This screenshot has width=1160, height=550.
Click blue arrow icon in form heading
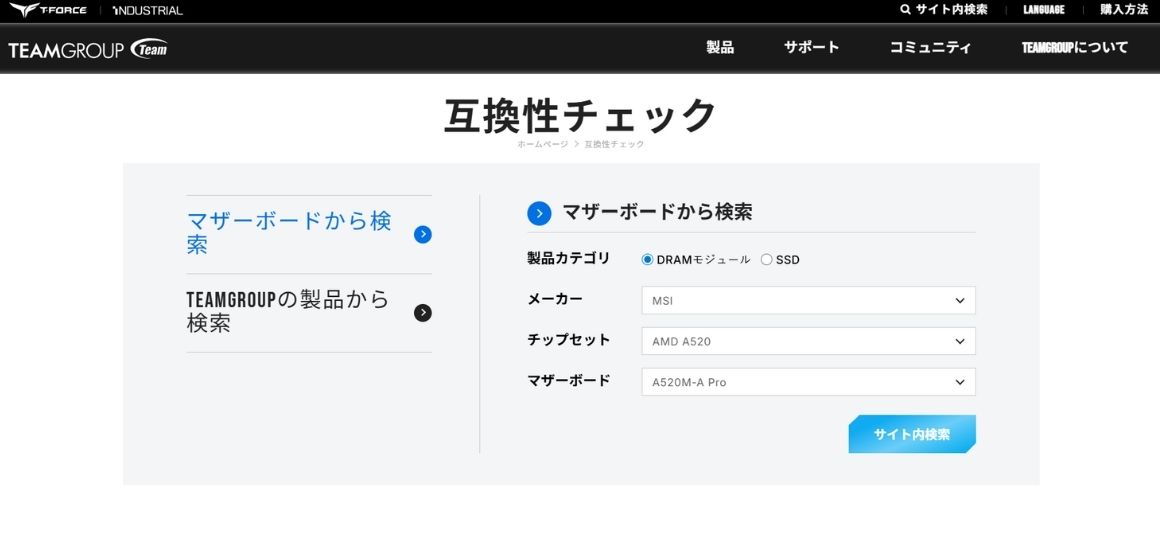point(539,213)
